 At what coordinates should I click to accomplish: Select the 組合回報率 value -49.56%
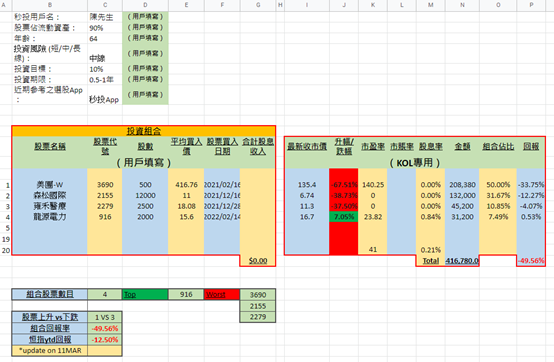pyautogui.click(x=105, y=328)
